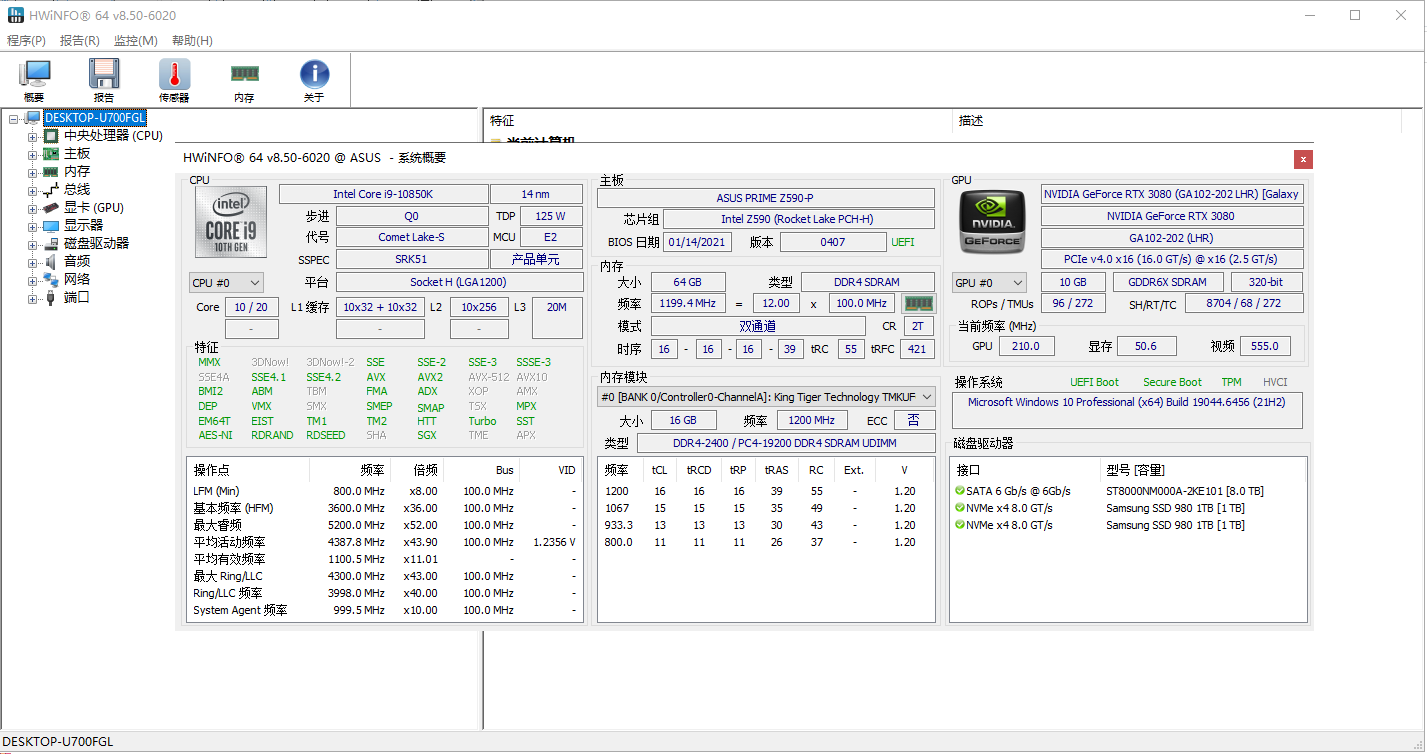Expand the 显卡 (GPU) tree node
Viewport: 1427px width, 754px height.
point(32,208)
